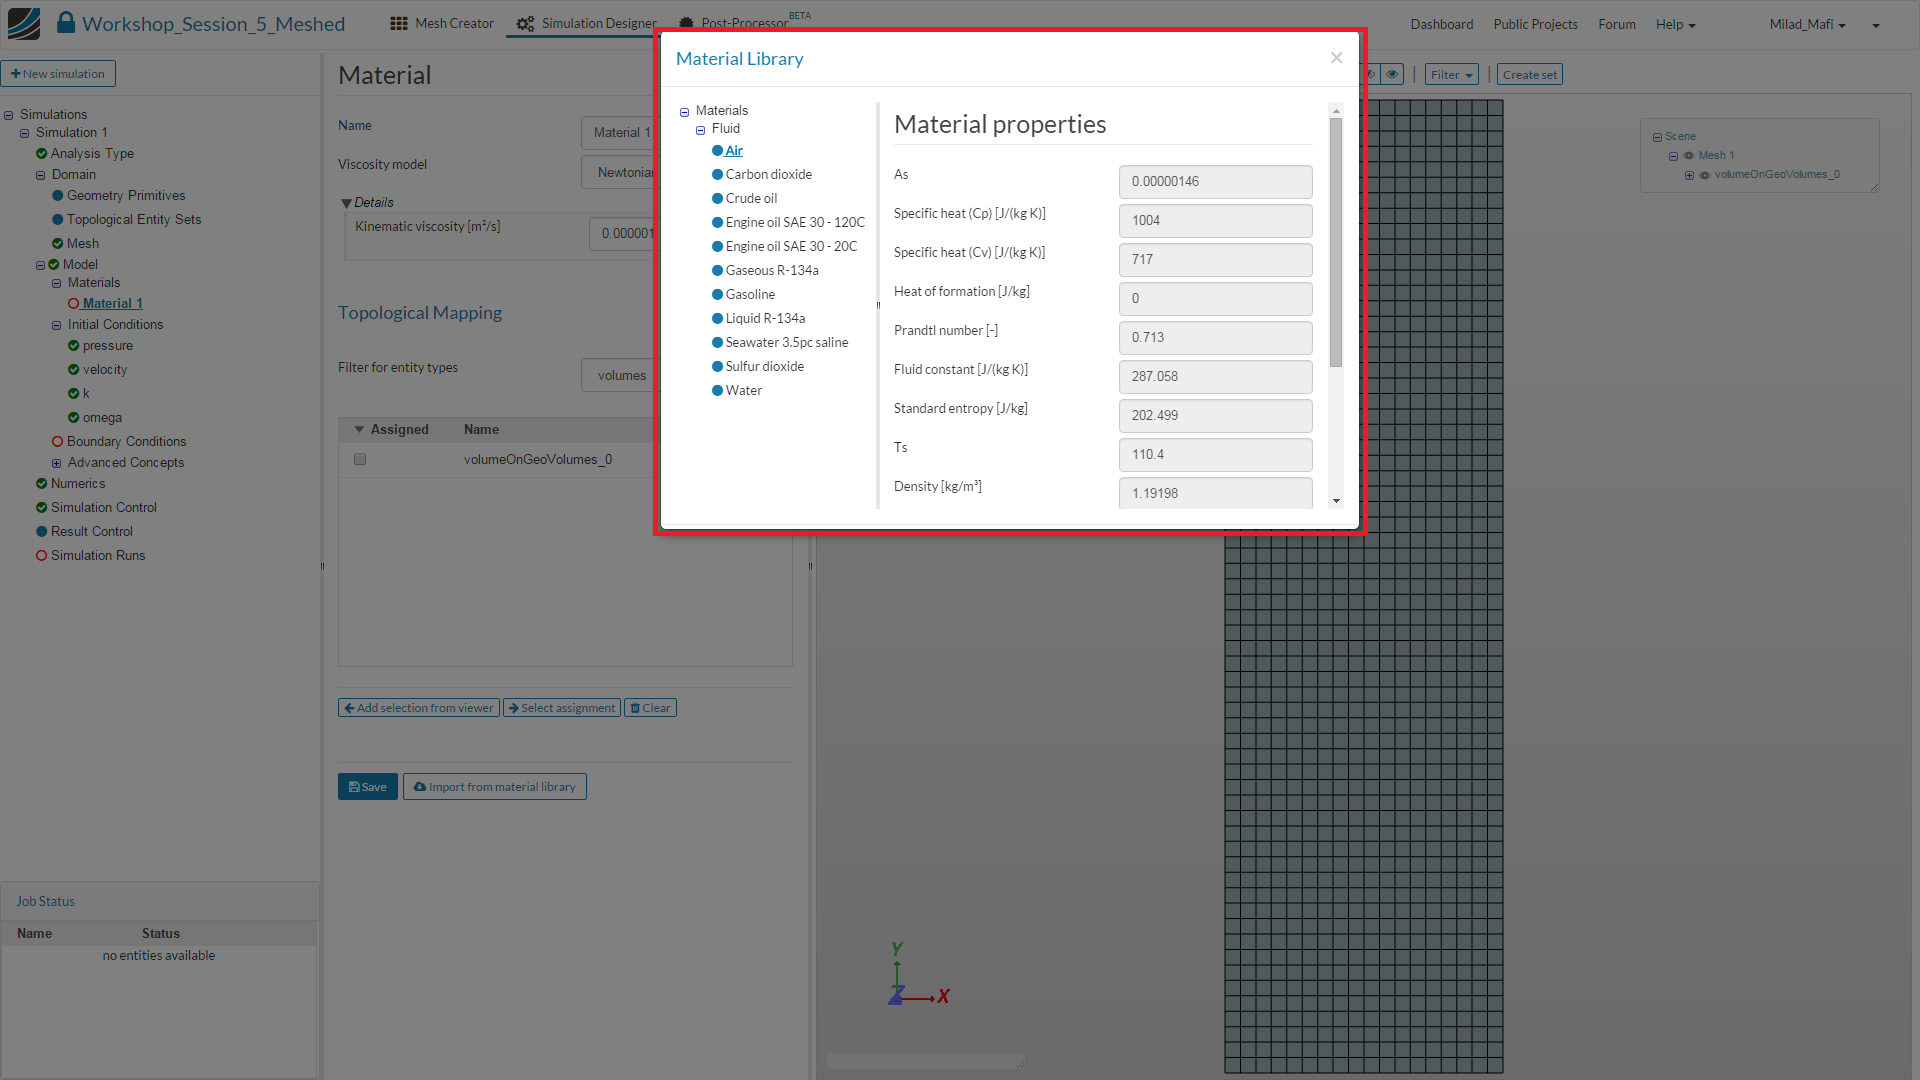Click the dot icon for Crude oil
Screen dimensions: 1920x1080
pos(717,199)
